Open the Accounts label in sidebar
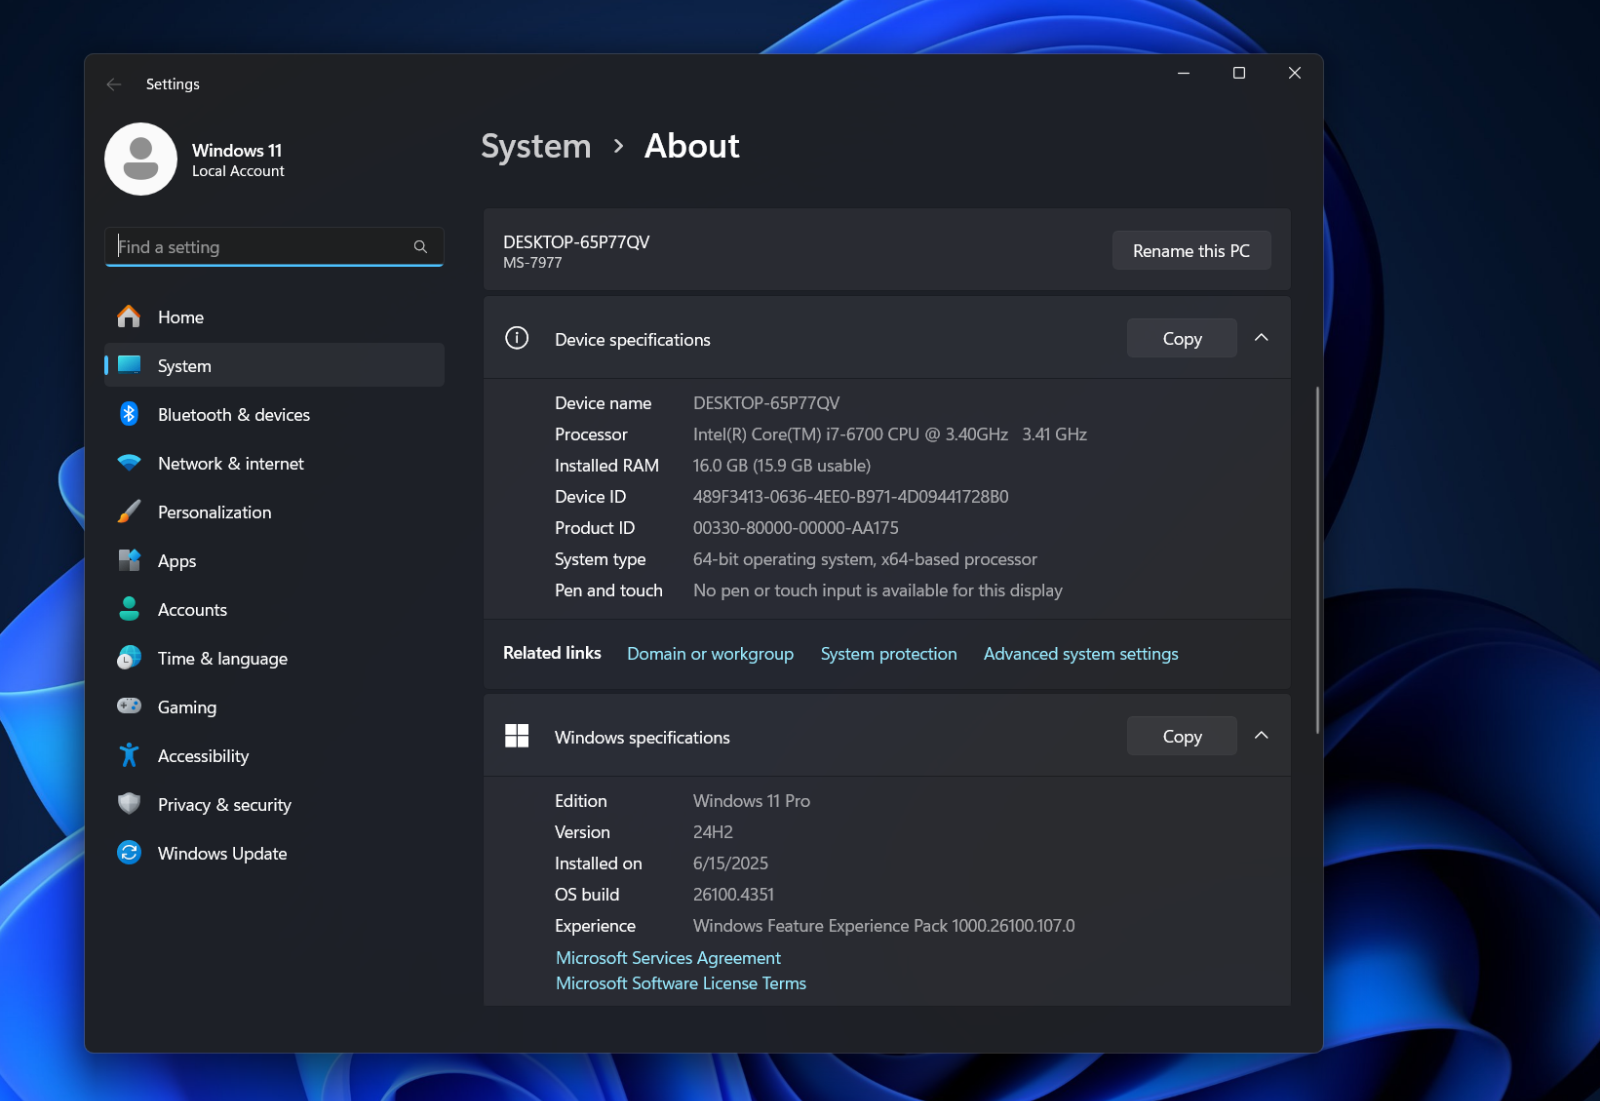This screenshot has height=1101, width=1600. coord(192,610)
